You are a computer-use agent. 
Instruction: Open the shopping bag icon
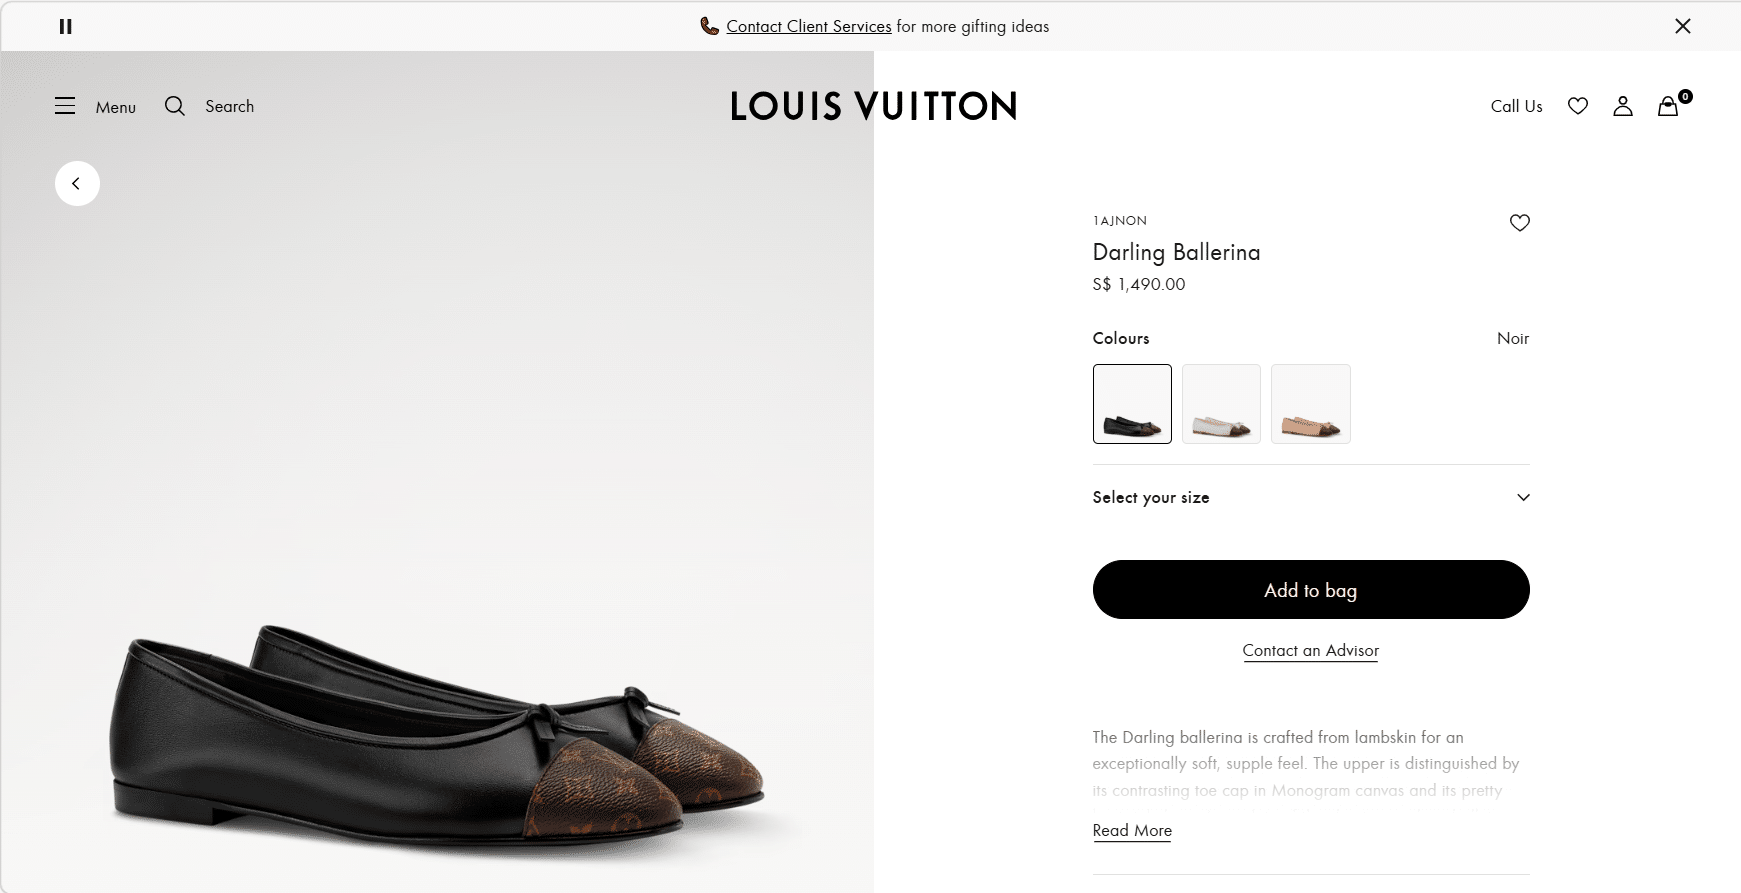point(1668,106)
